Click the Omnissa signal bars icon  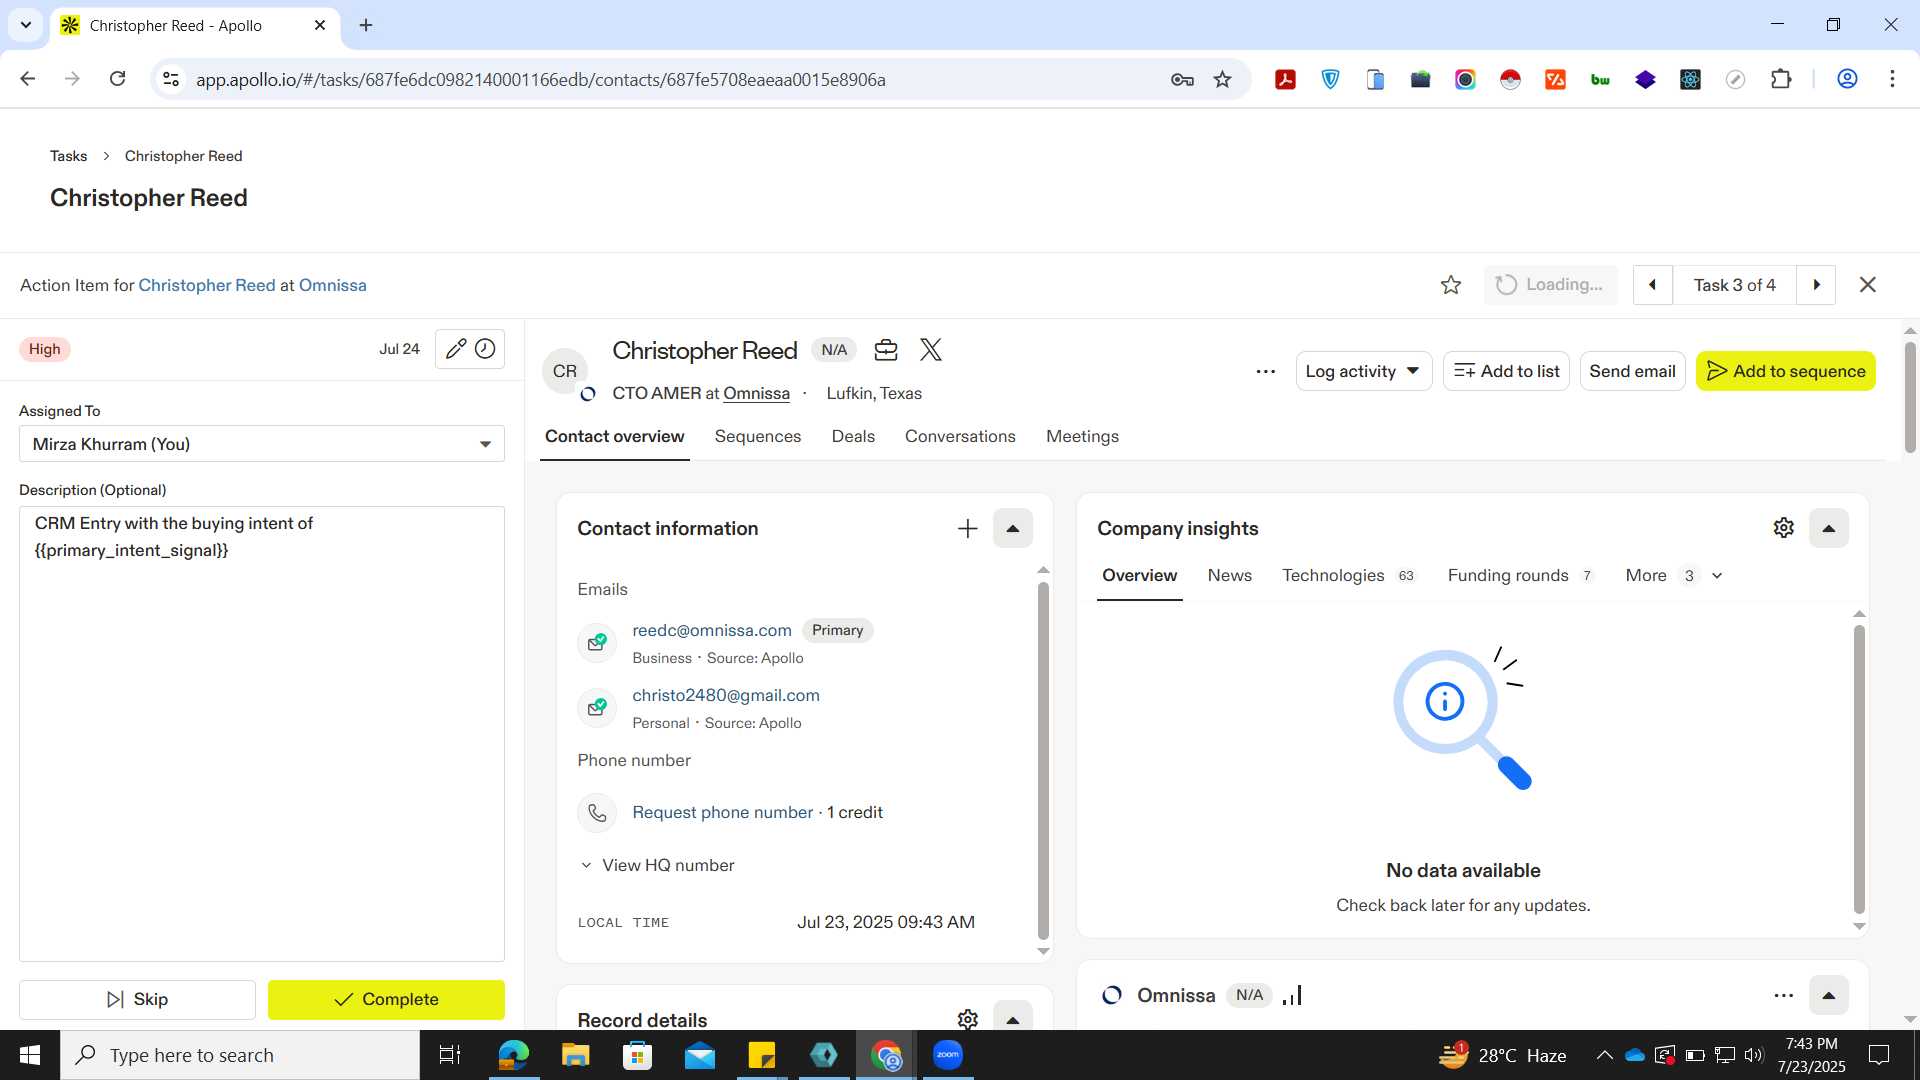[x=1292, y=995]
